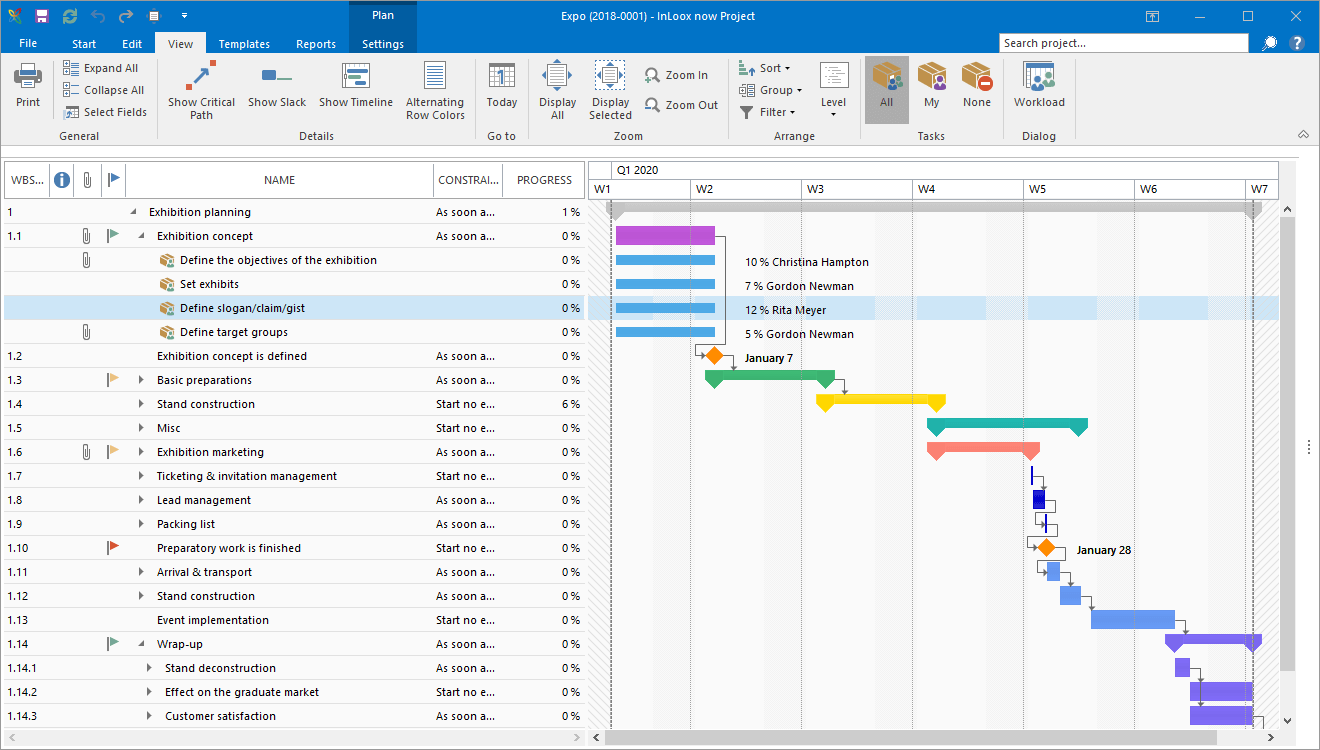Image resolution: width=1320 pixels, height=750 pixels.
Task: Open the File menu
Action: (28, 44)
